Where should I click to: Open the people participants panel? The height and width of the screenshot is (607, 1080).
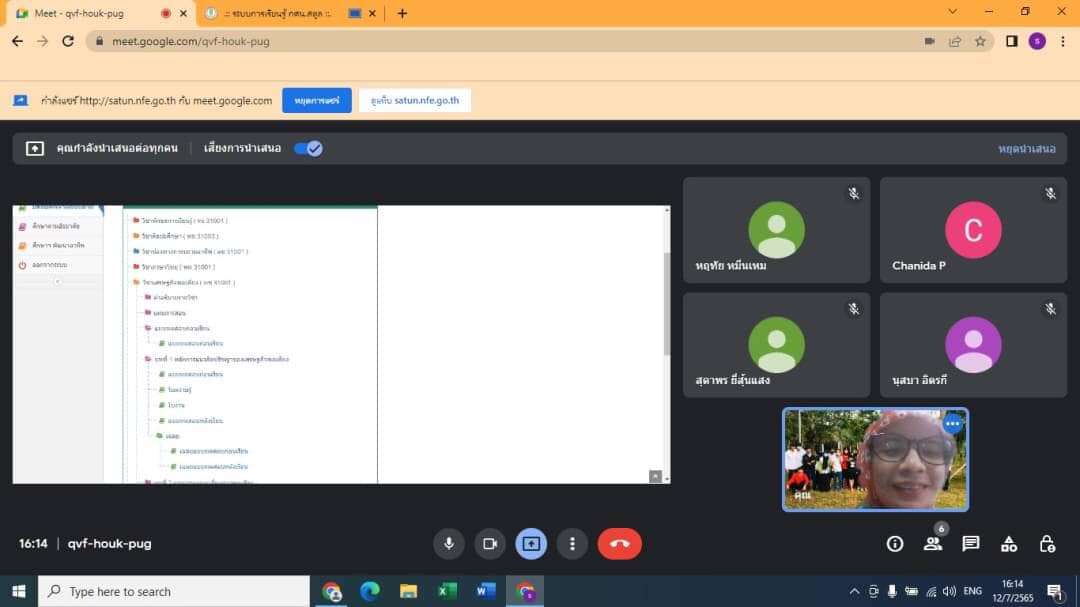[933, 544]
